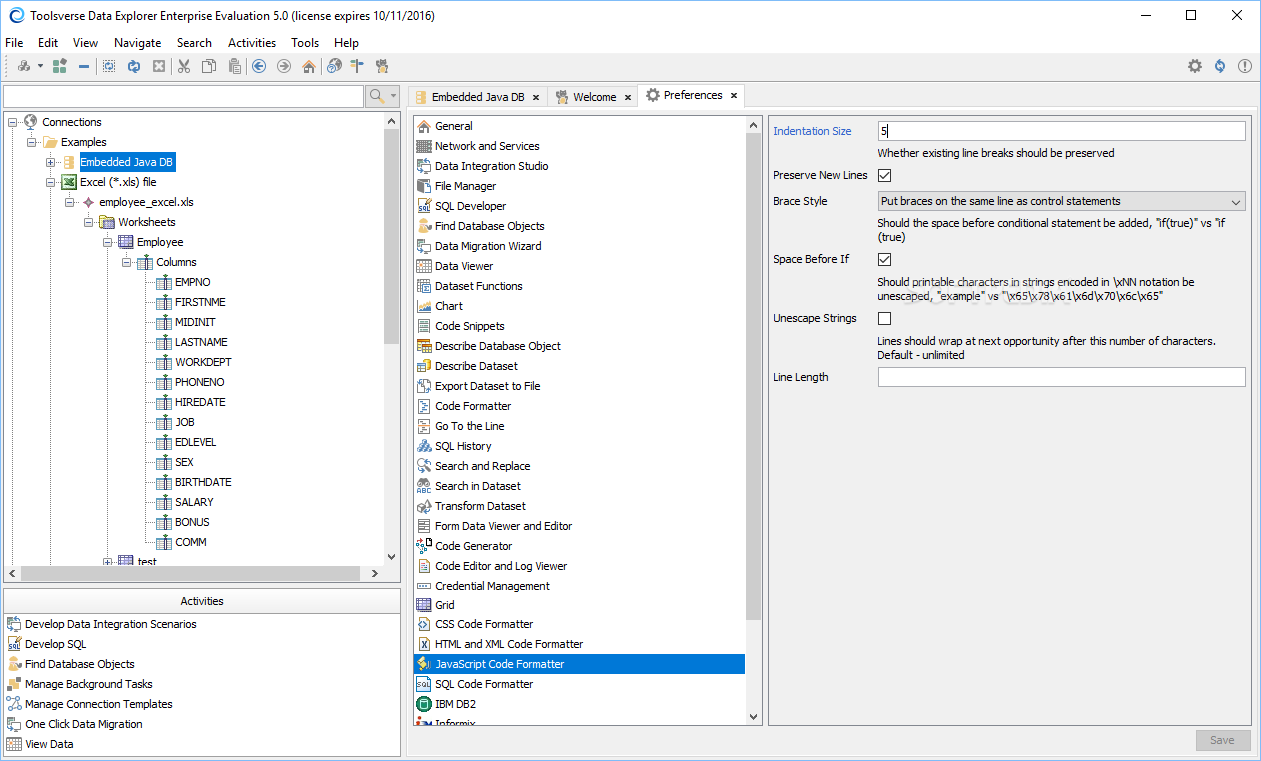
Task: Open the Develop SQL activity
Action: pos(56,644)
